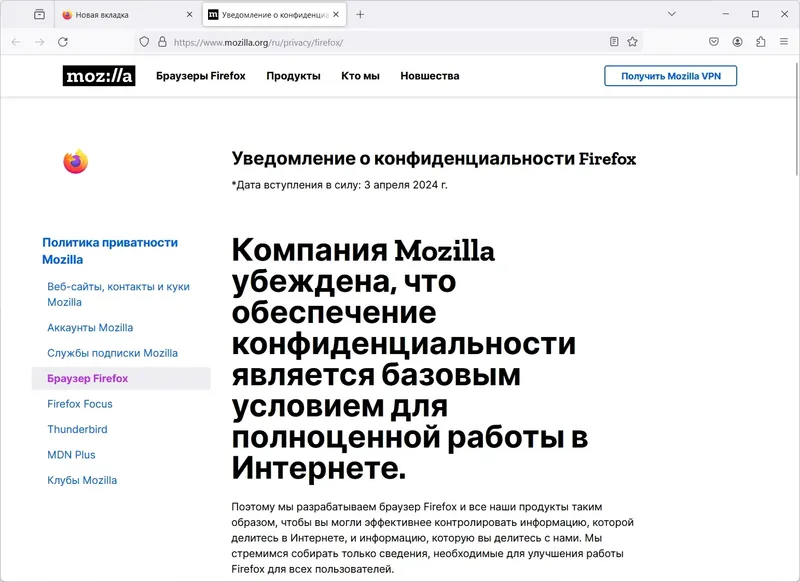The image size is (800, 582).
Task: View site security via the padlock
Action: [163, 43]
